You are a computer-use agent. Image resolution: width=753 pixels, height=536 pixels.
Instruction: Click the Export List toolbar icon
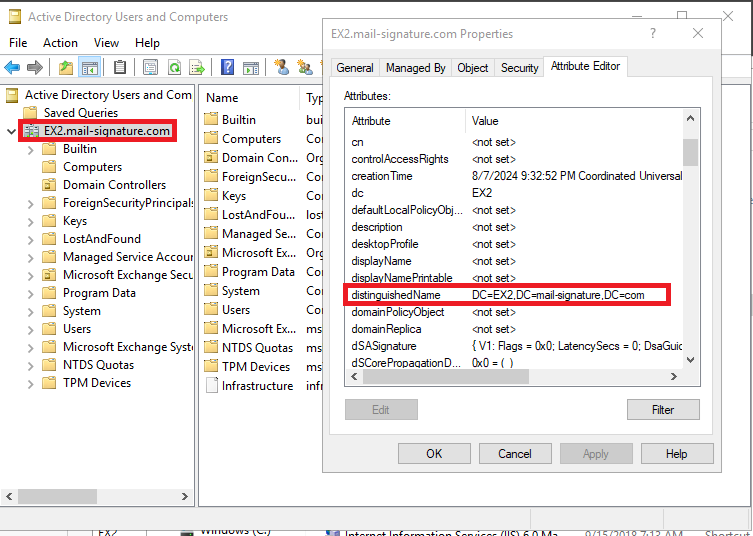pos(197,67)
